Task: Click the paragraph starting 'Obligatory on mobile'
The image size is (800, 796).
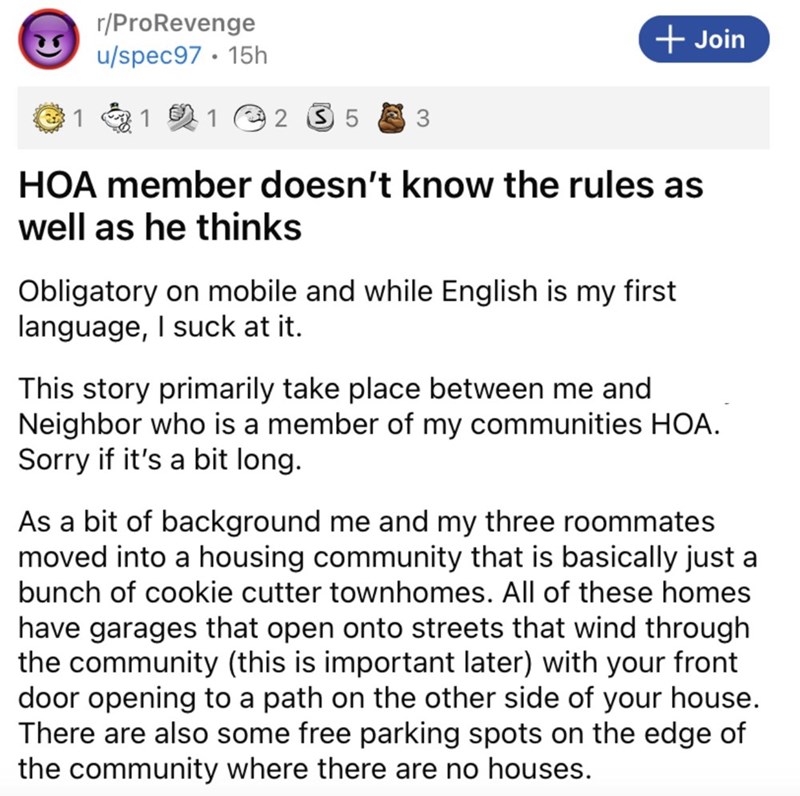Action: [x=346, y=308]
